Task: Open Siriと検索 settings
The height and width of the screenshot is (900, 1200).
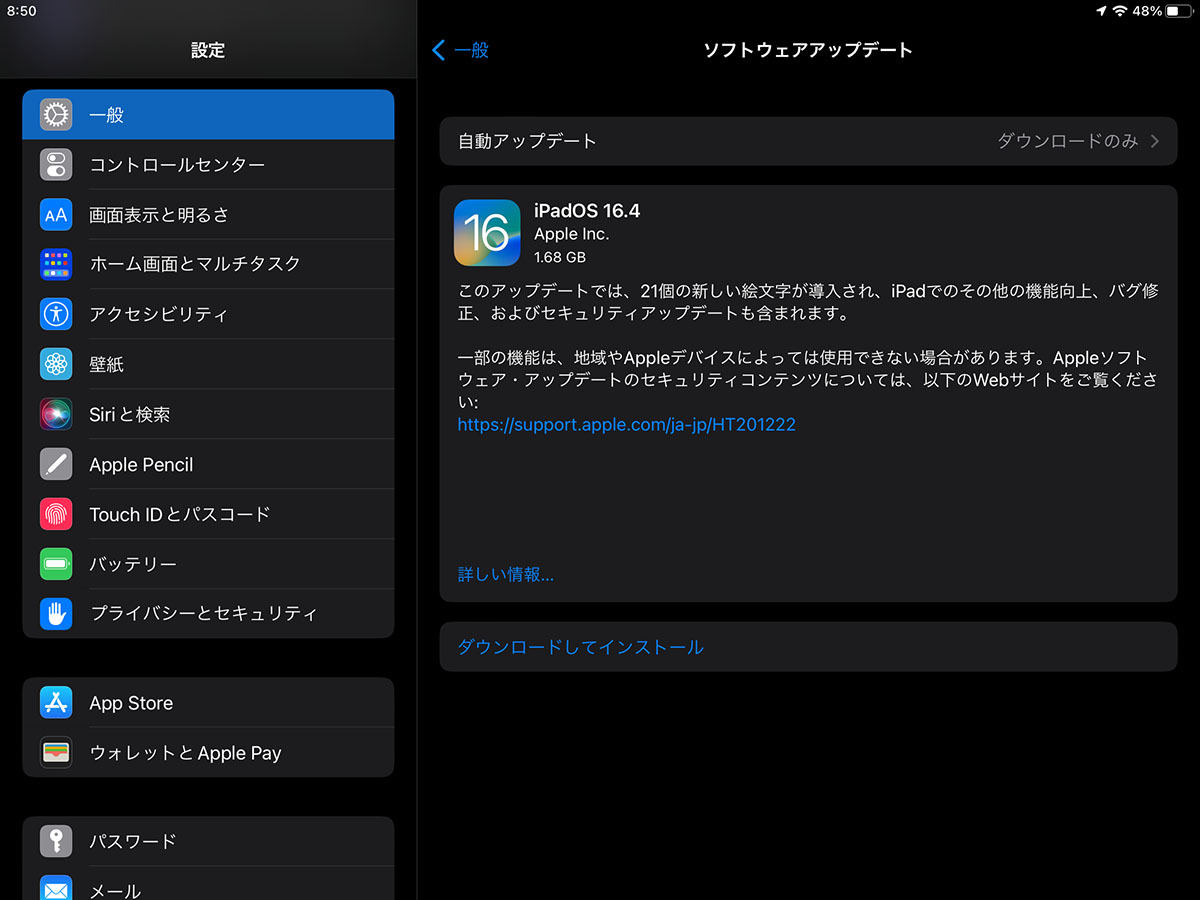Action: 208,414
